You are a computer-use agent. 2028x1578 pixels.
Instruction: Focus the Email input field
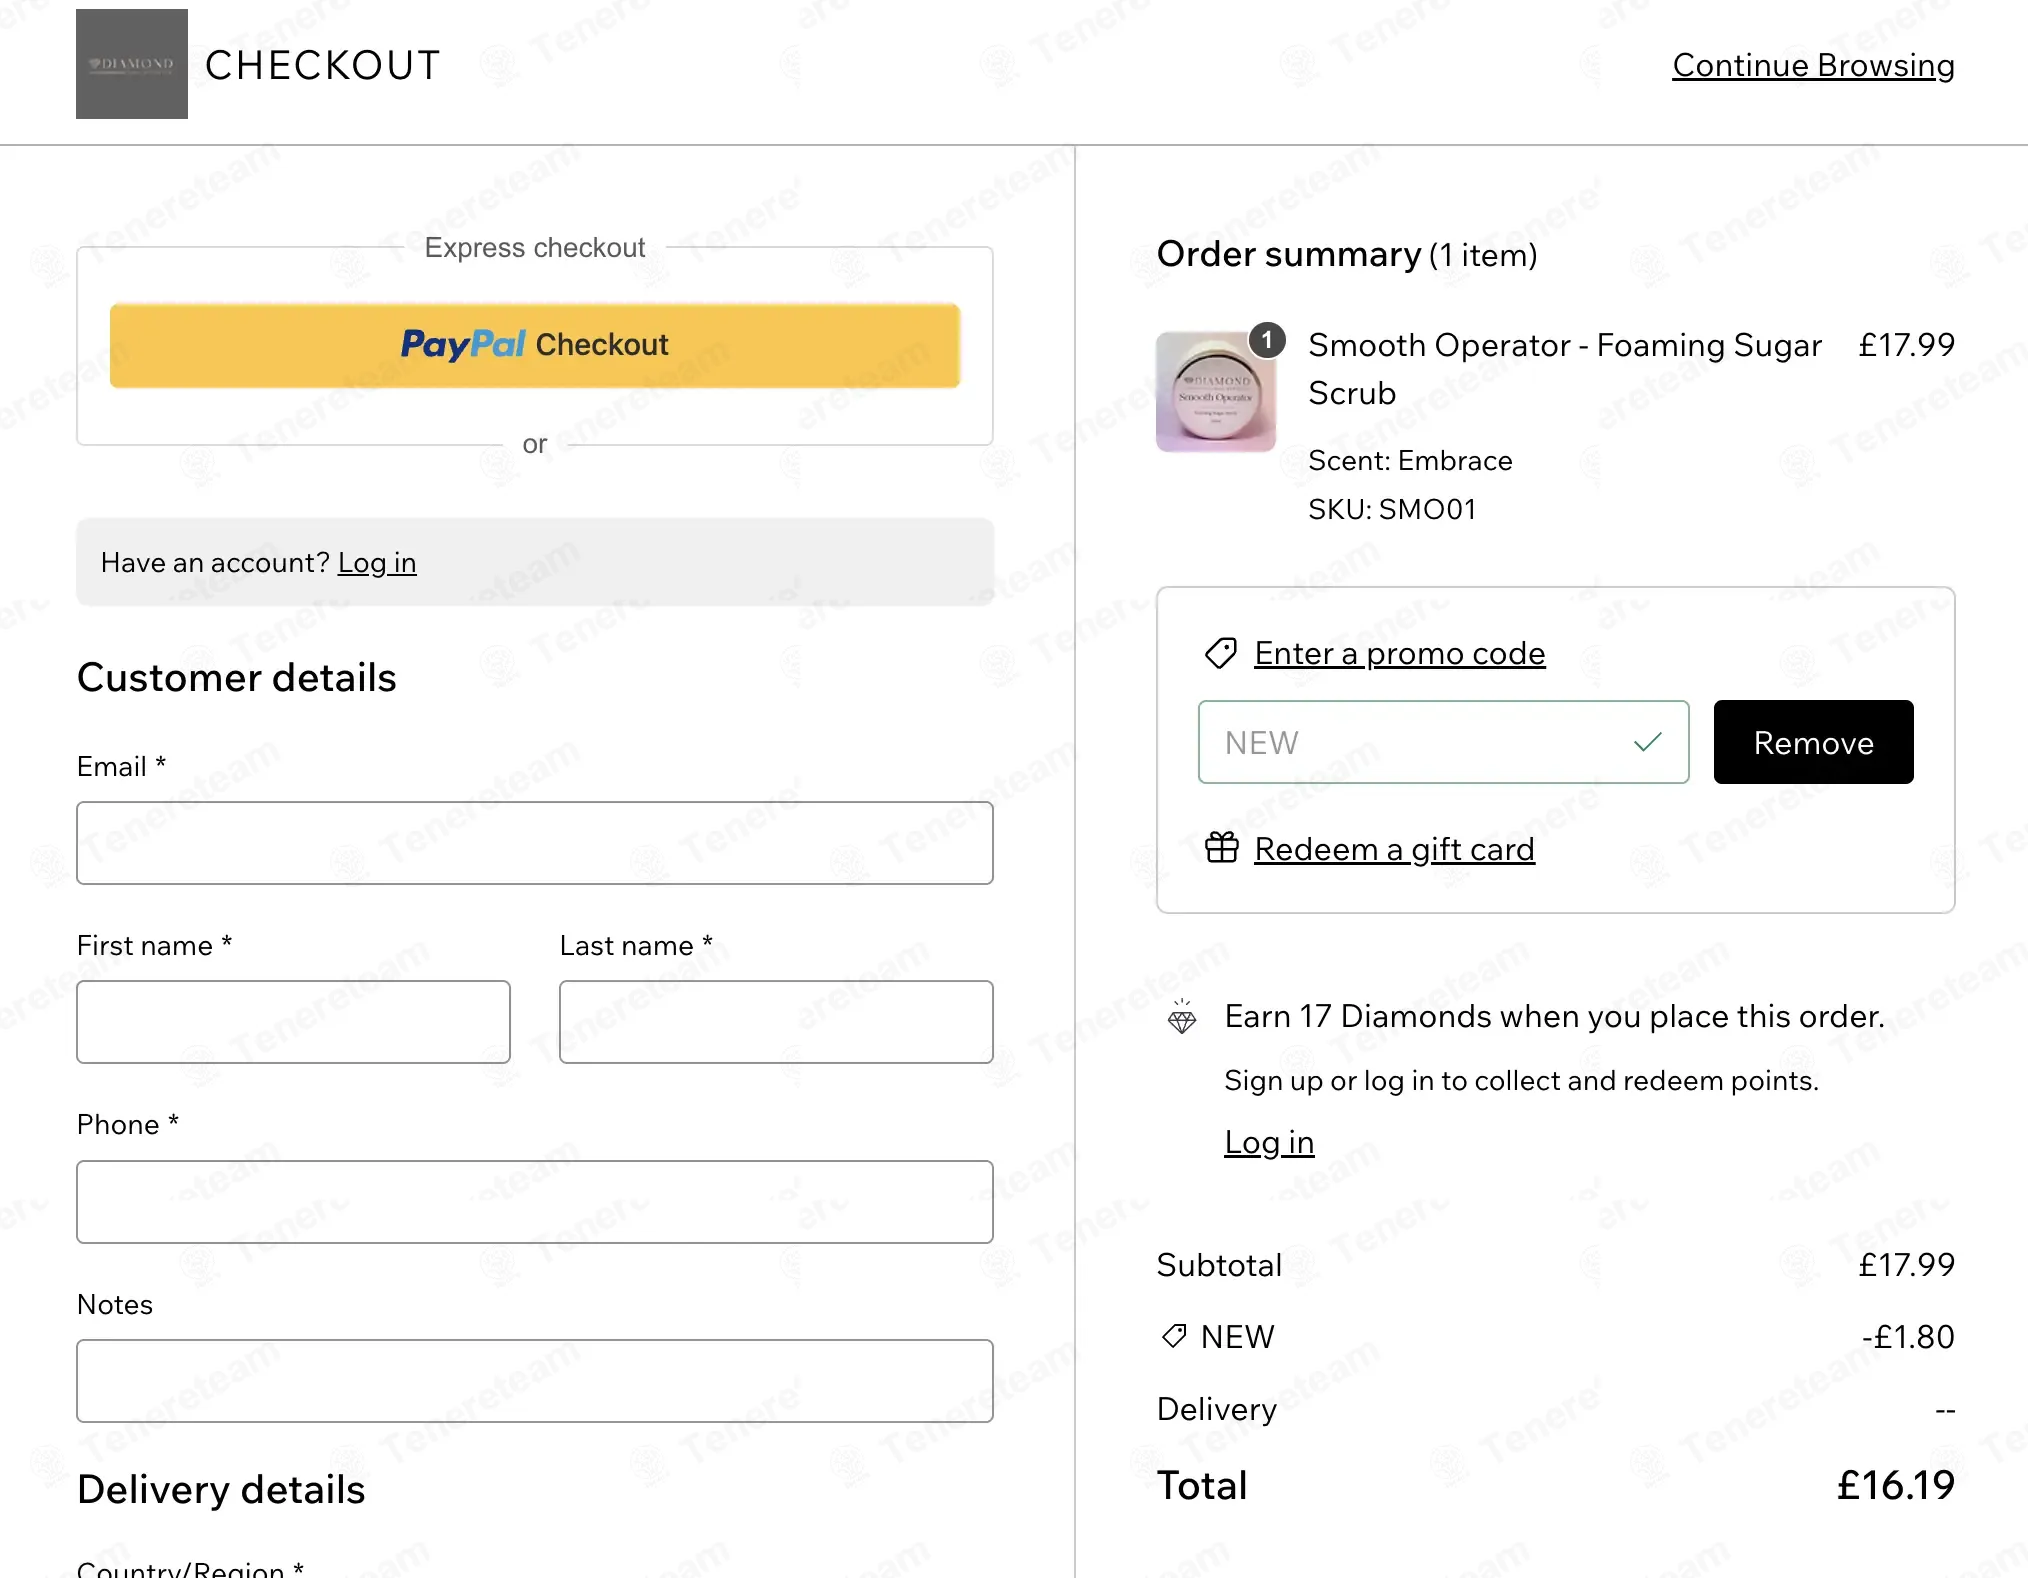pos(535,843)
